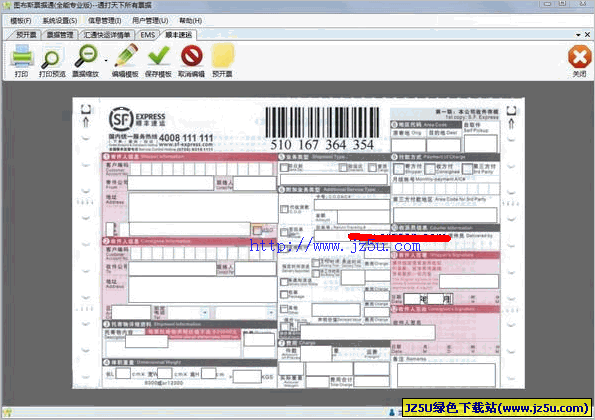Click the yellow 预开票 toolbar icon
Image resolution: width=595 pixels, height=420 pixels.
pyautogui.click(x=223, y=56)
